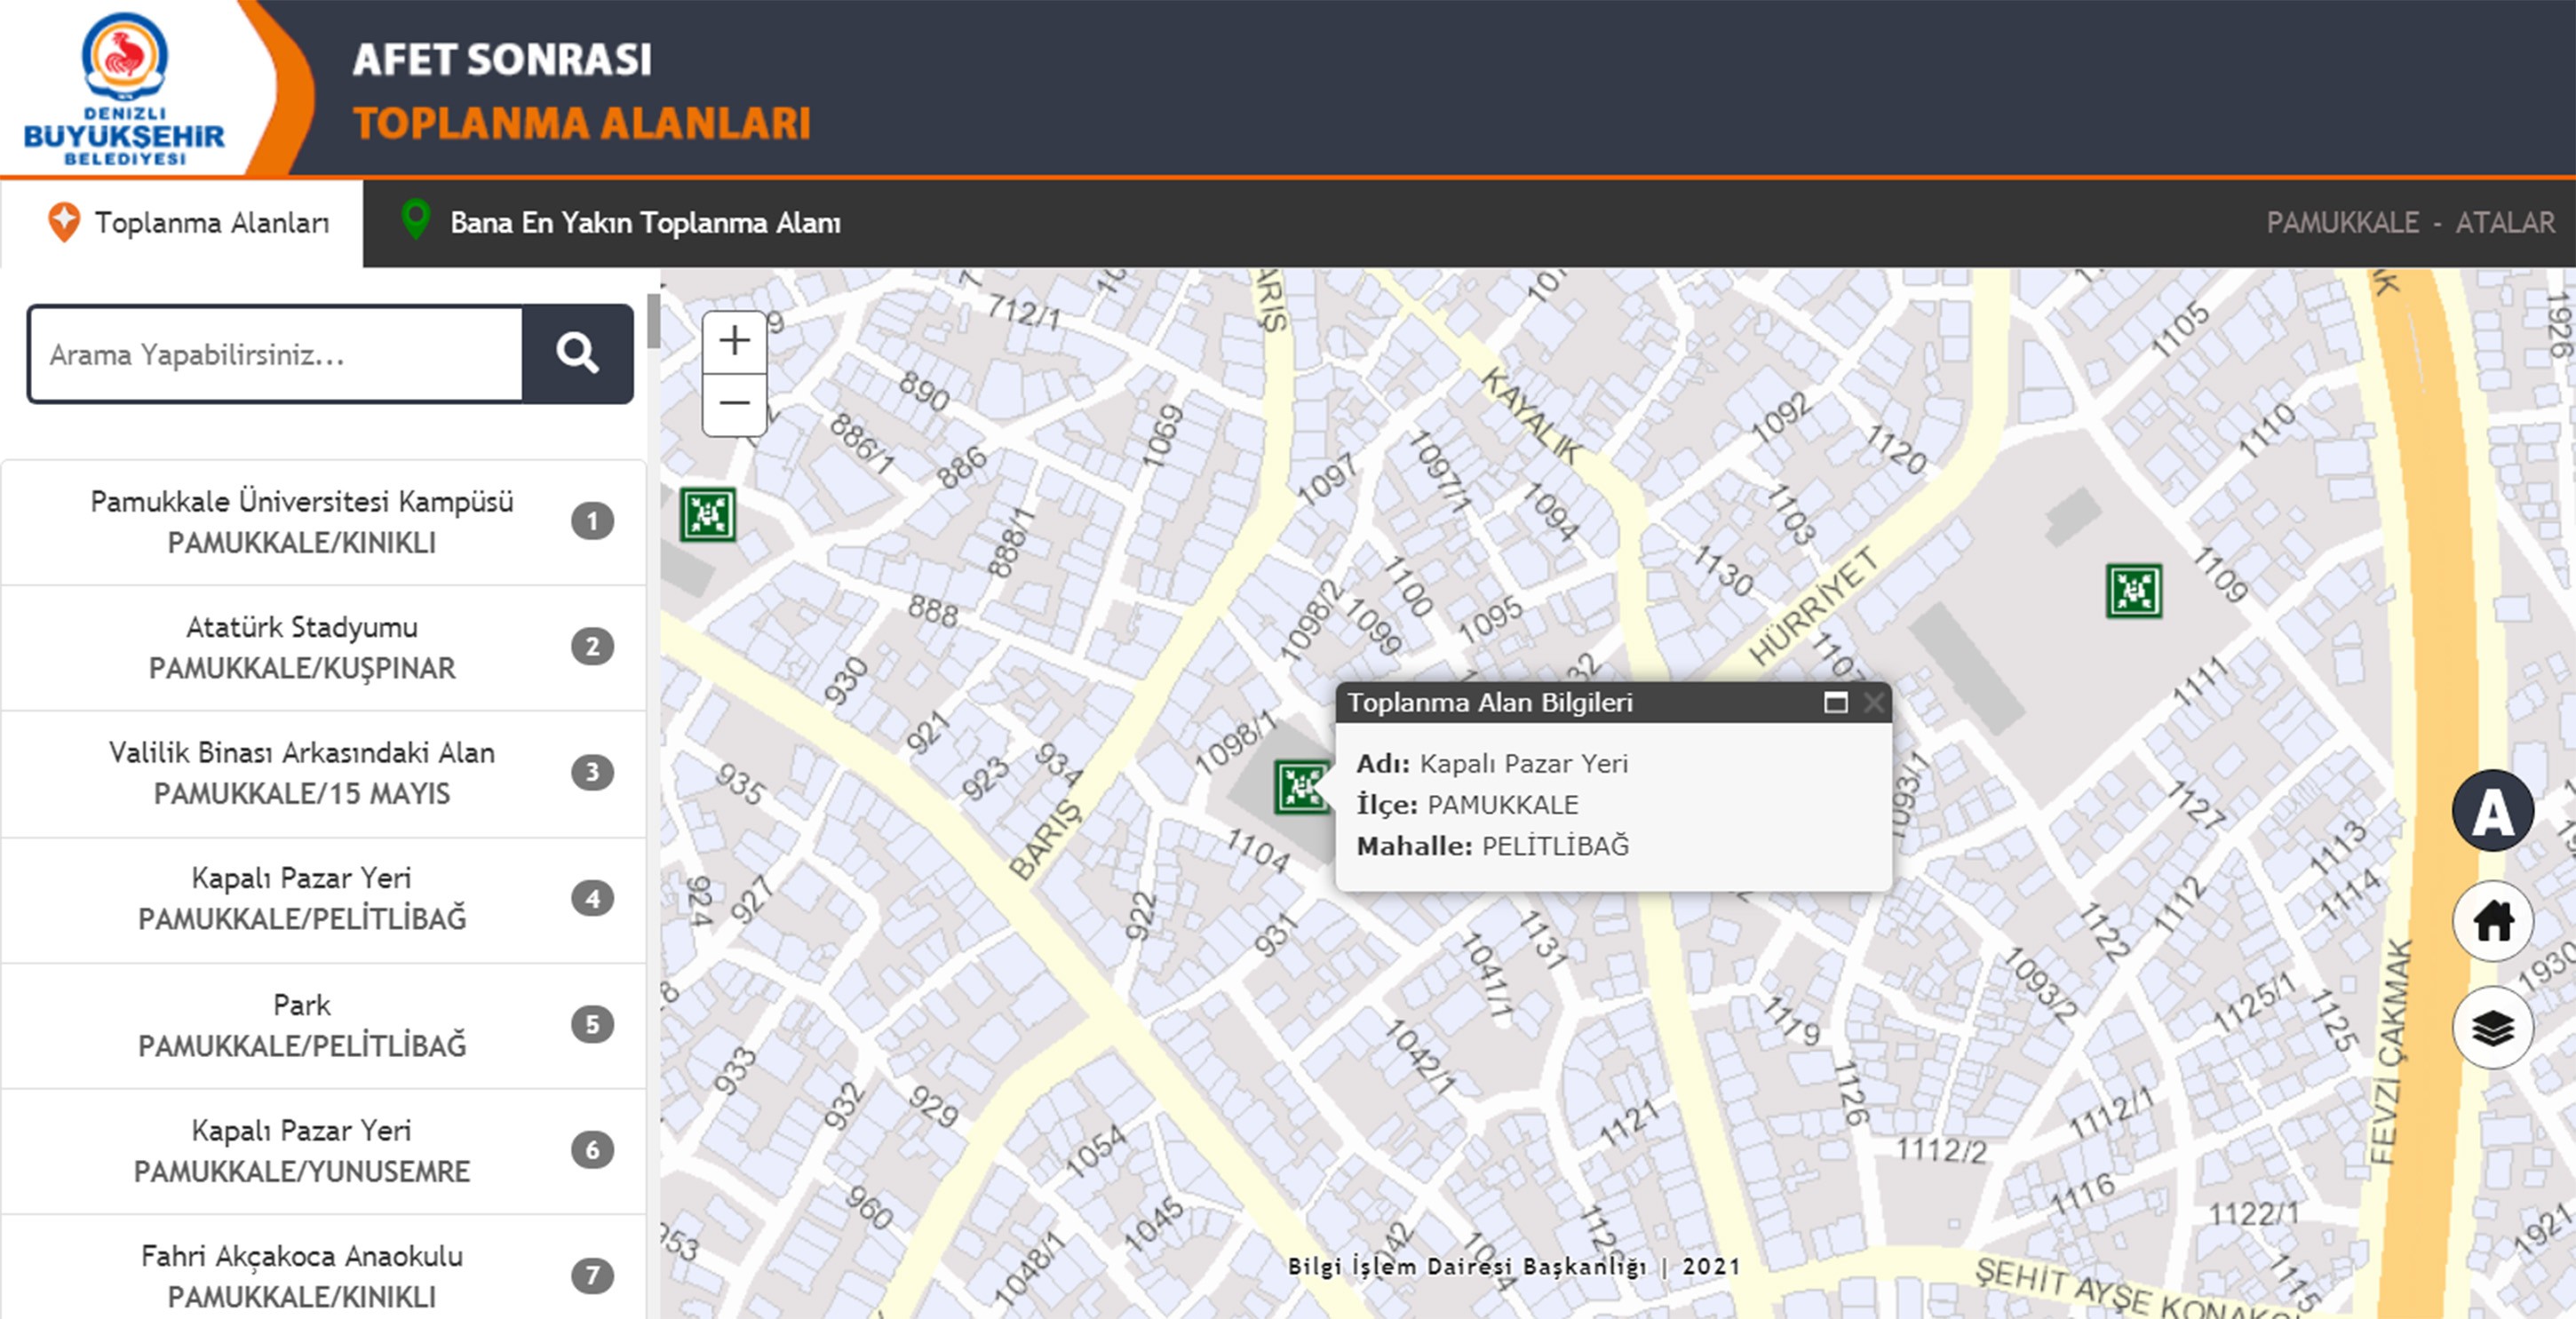Click the Denizli Büyükşehir Belediyesi logo
This screenshot has width=2576, height=1319.
click(125, 88)
